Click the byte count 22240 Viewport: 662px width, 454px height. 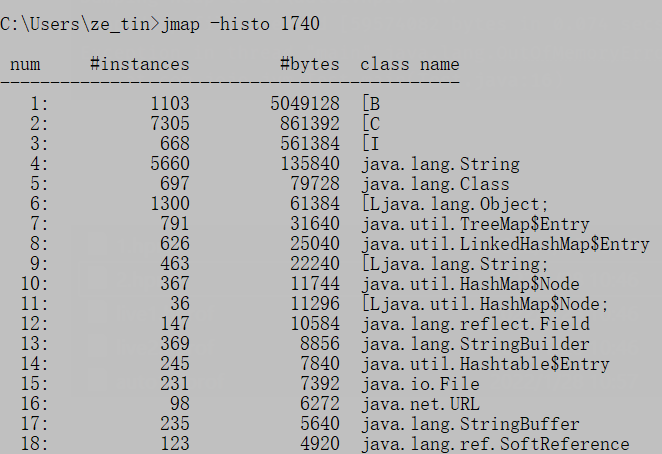point(315,264)
